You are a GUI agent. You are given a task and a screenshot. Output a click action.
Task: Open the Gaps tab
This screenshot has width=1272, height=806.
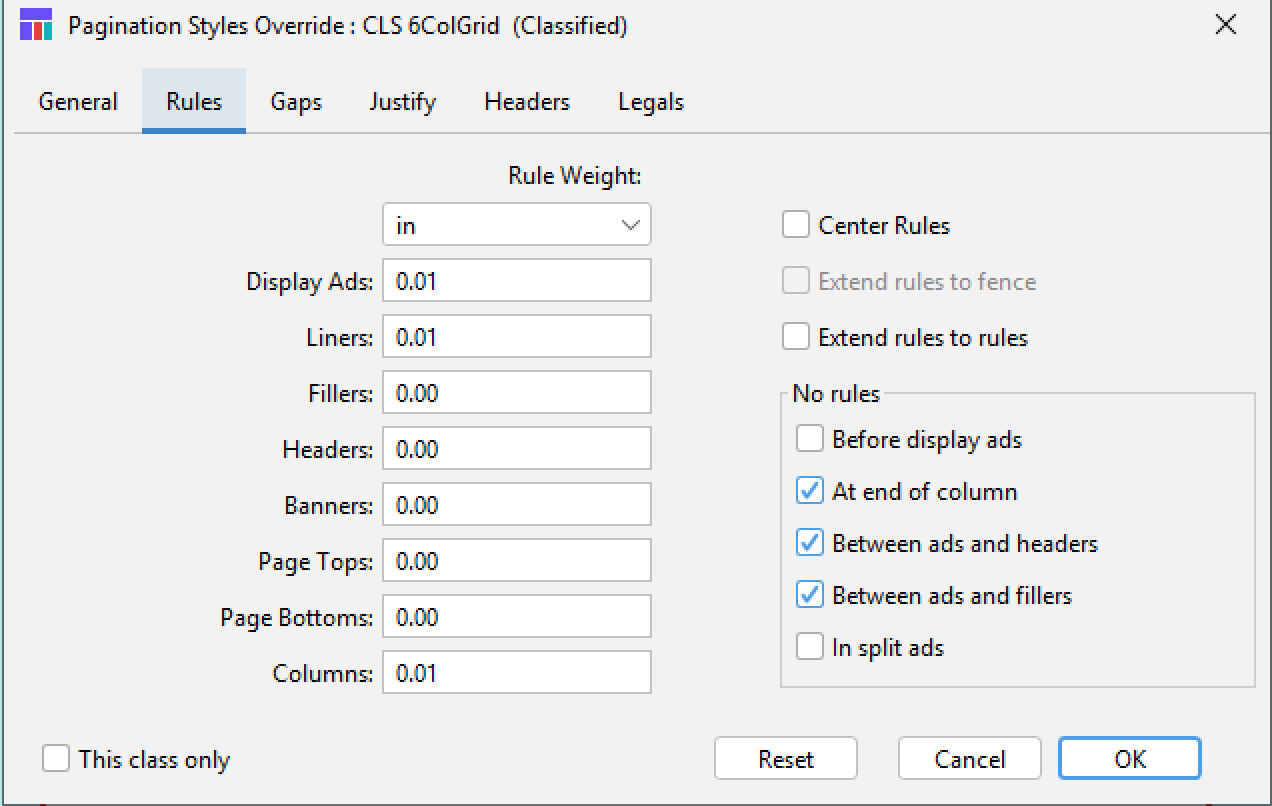(x=296, y=102)
